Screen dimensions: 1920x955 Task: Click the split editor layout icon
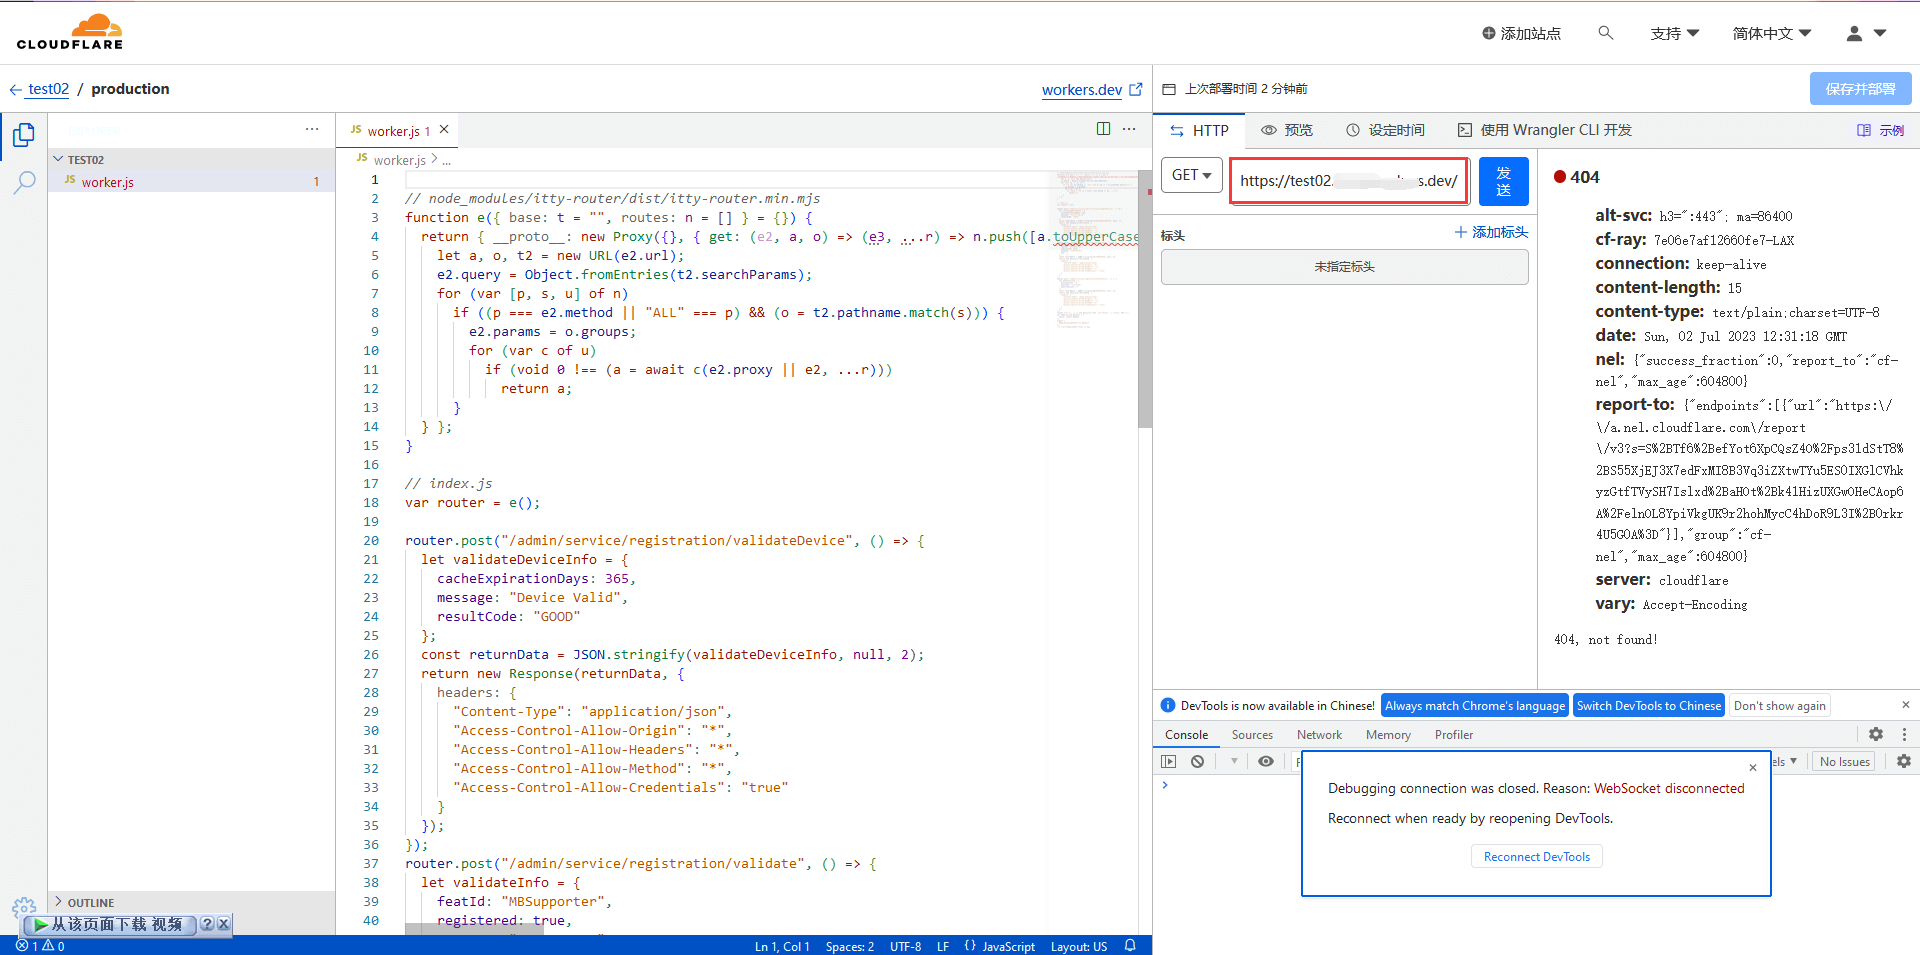pos(1103,129)
